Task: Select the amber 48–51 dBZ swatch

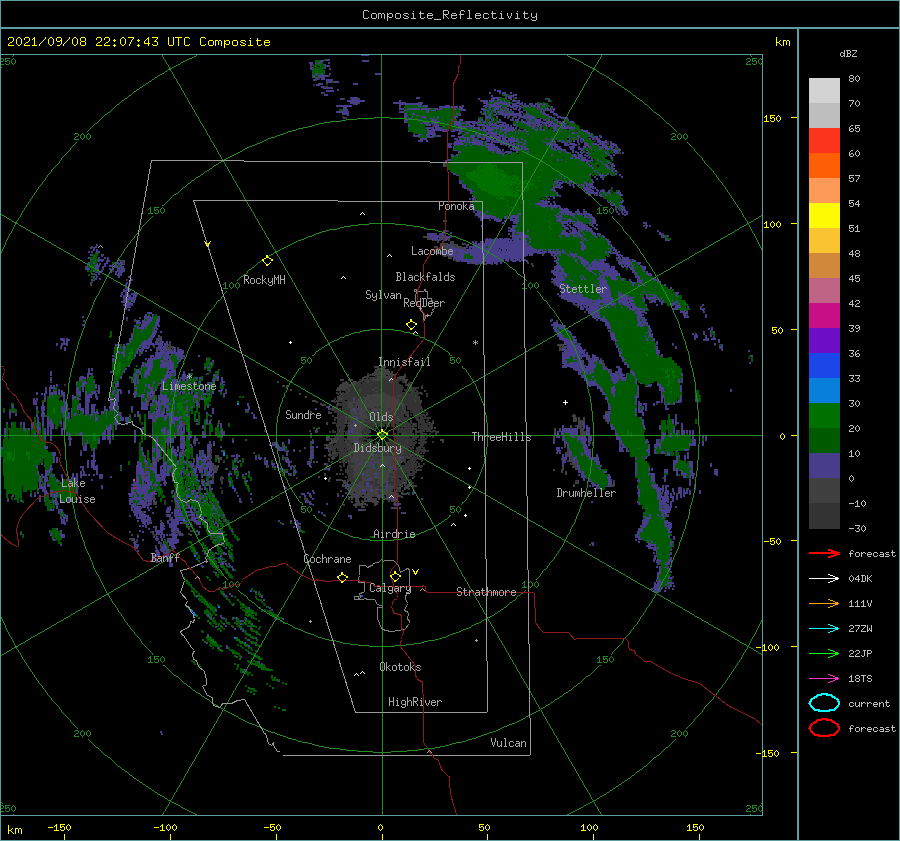Action: pos(824,241)
